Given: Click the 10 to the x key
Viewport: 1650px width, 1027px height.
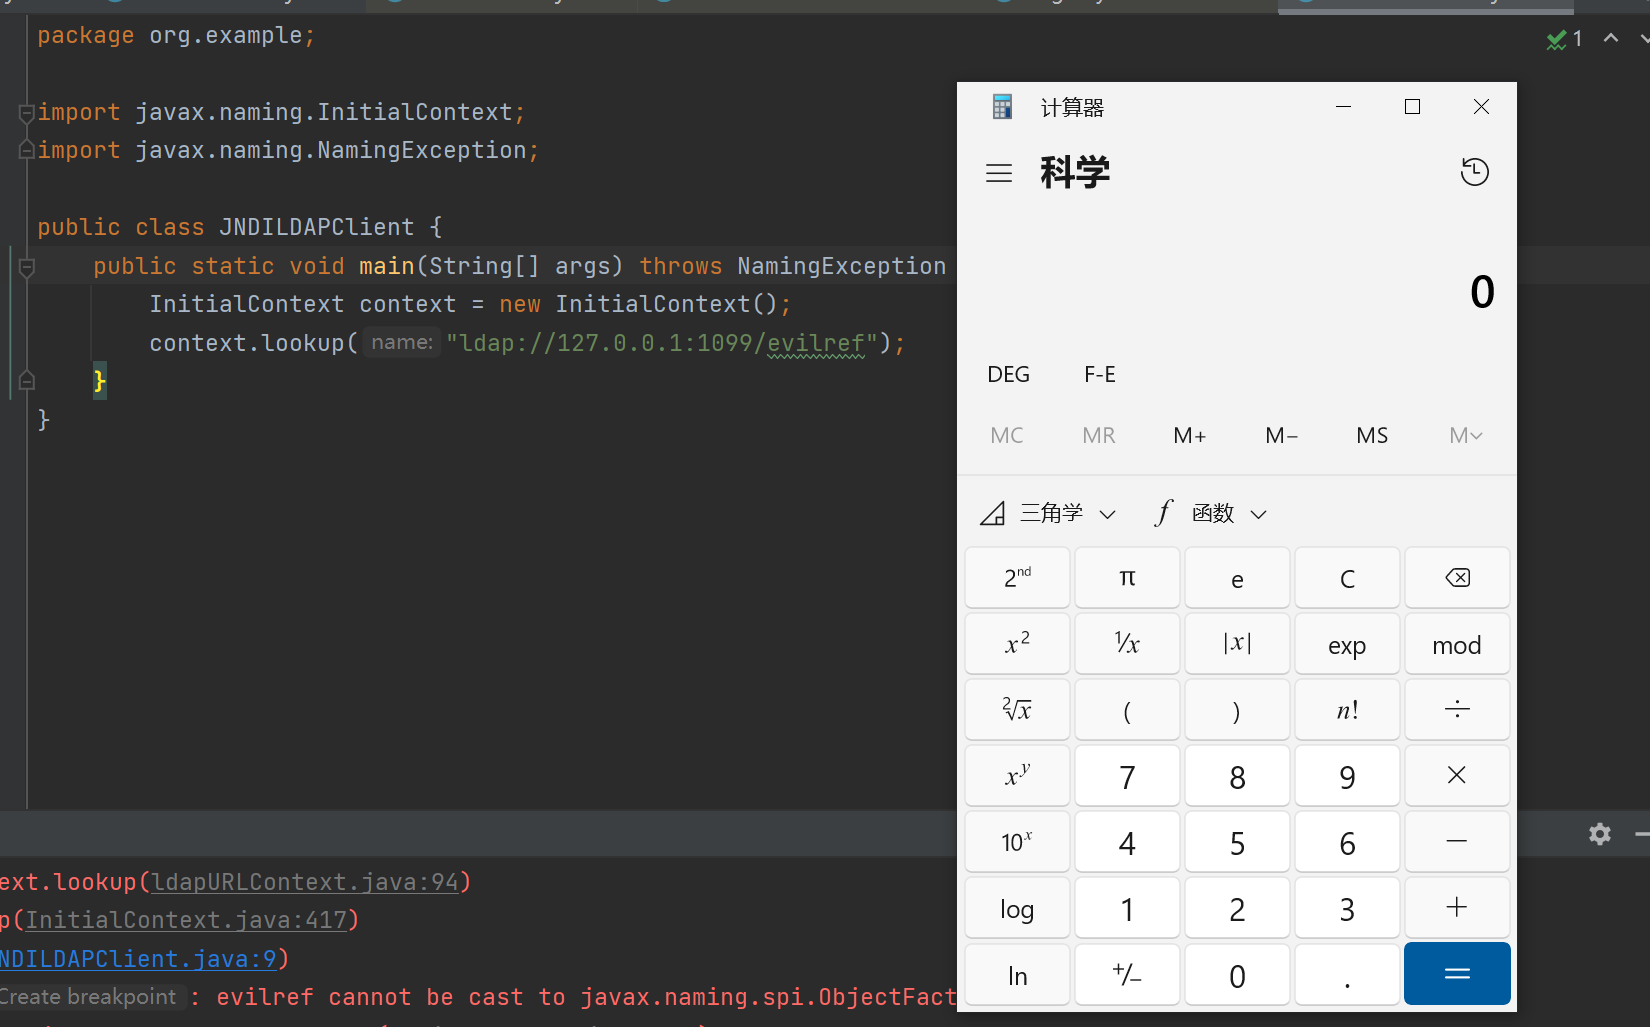Looking at the screenshot, I should click(1017, 842).
